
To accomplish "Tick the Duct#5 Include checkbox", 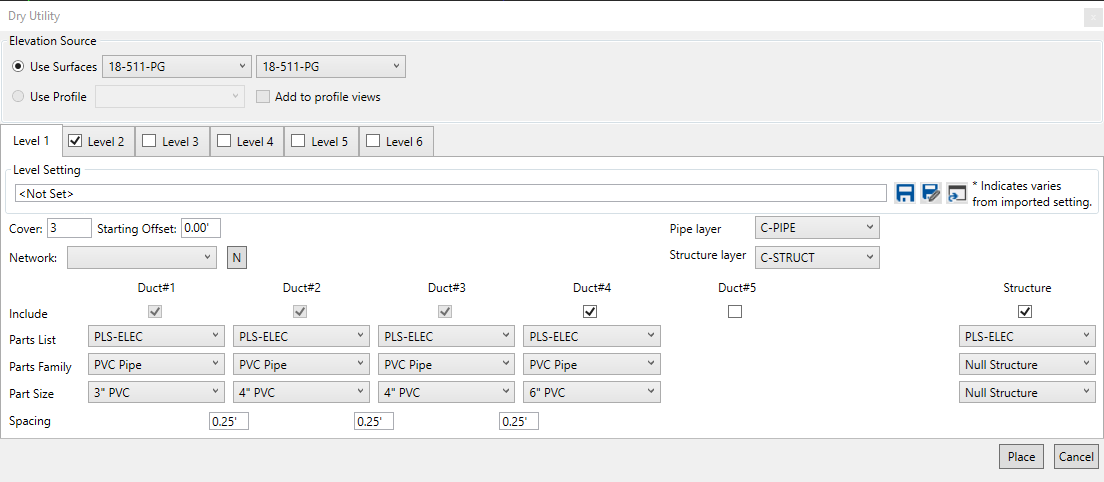I will pos(735,312).
